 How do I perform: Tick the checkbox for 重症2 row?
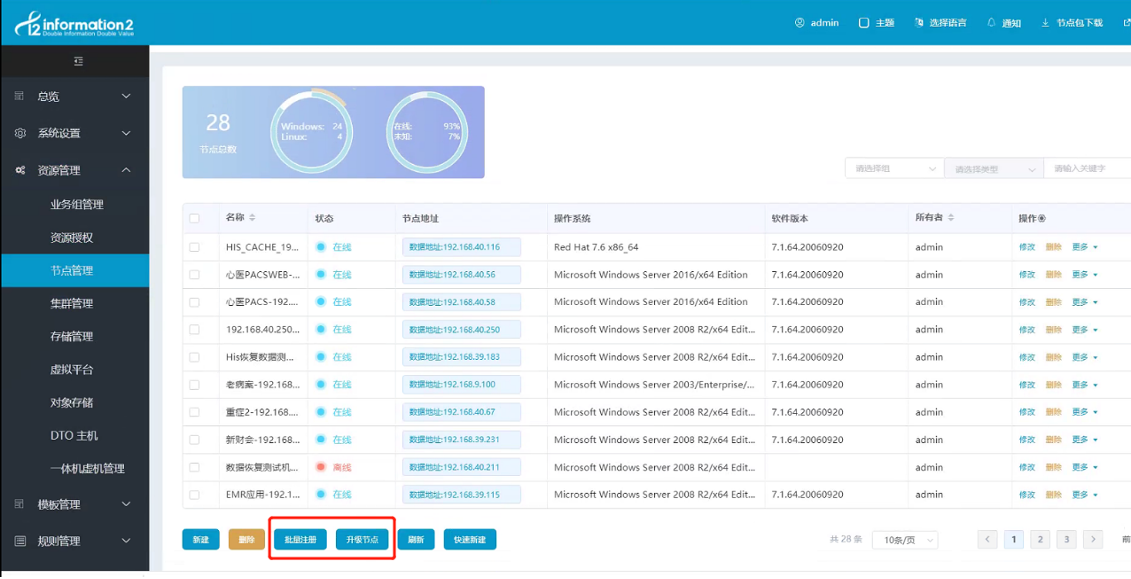(x=194, y=412)
